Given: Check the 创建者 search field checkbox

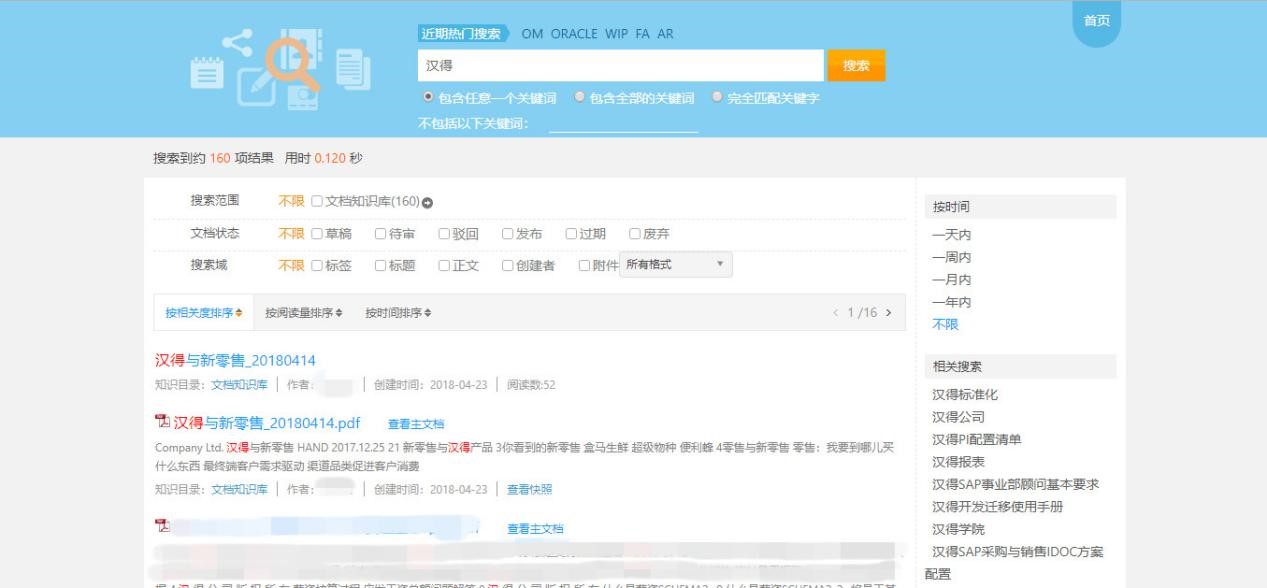Looking at the screenshot, I should pyautogui.click(x=508, y=265).
